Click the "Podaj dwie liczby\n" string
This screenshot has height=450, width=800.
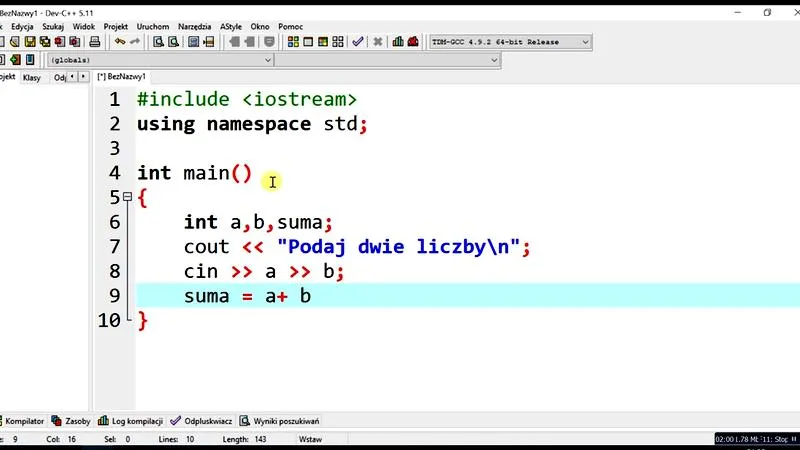point(398,246)
